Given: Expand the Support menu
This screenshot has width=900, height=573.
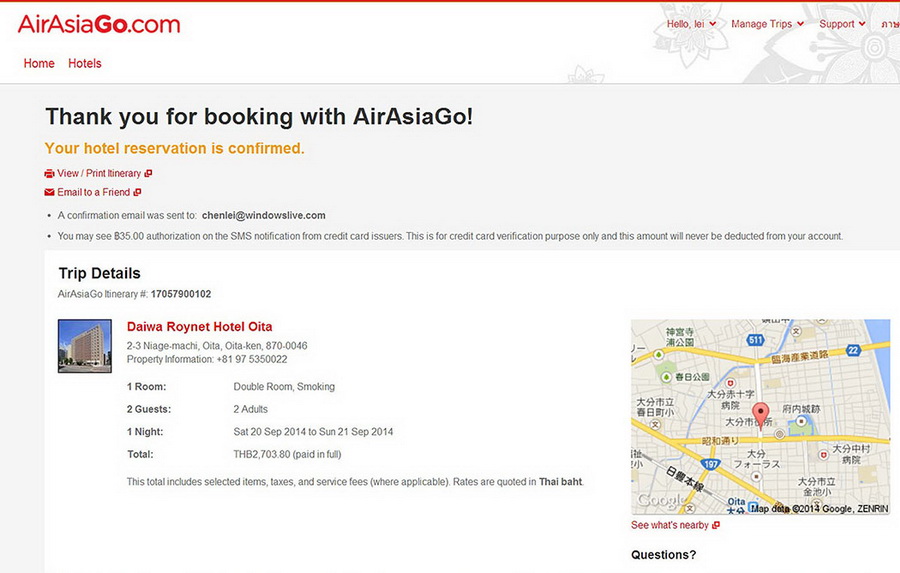Looking at the screenshot, I should tap(842, 24).
